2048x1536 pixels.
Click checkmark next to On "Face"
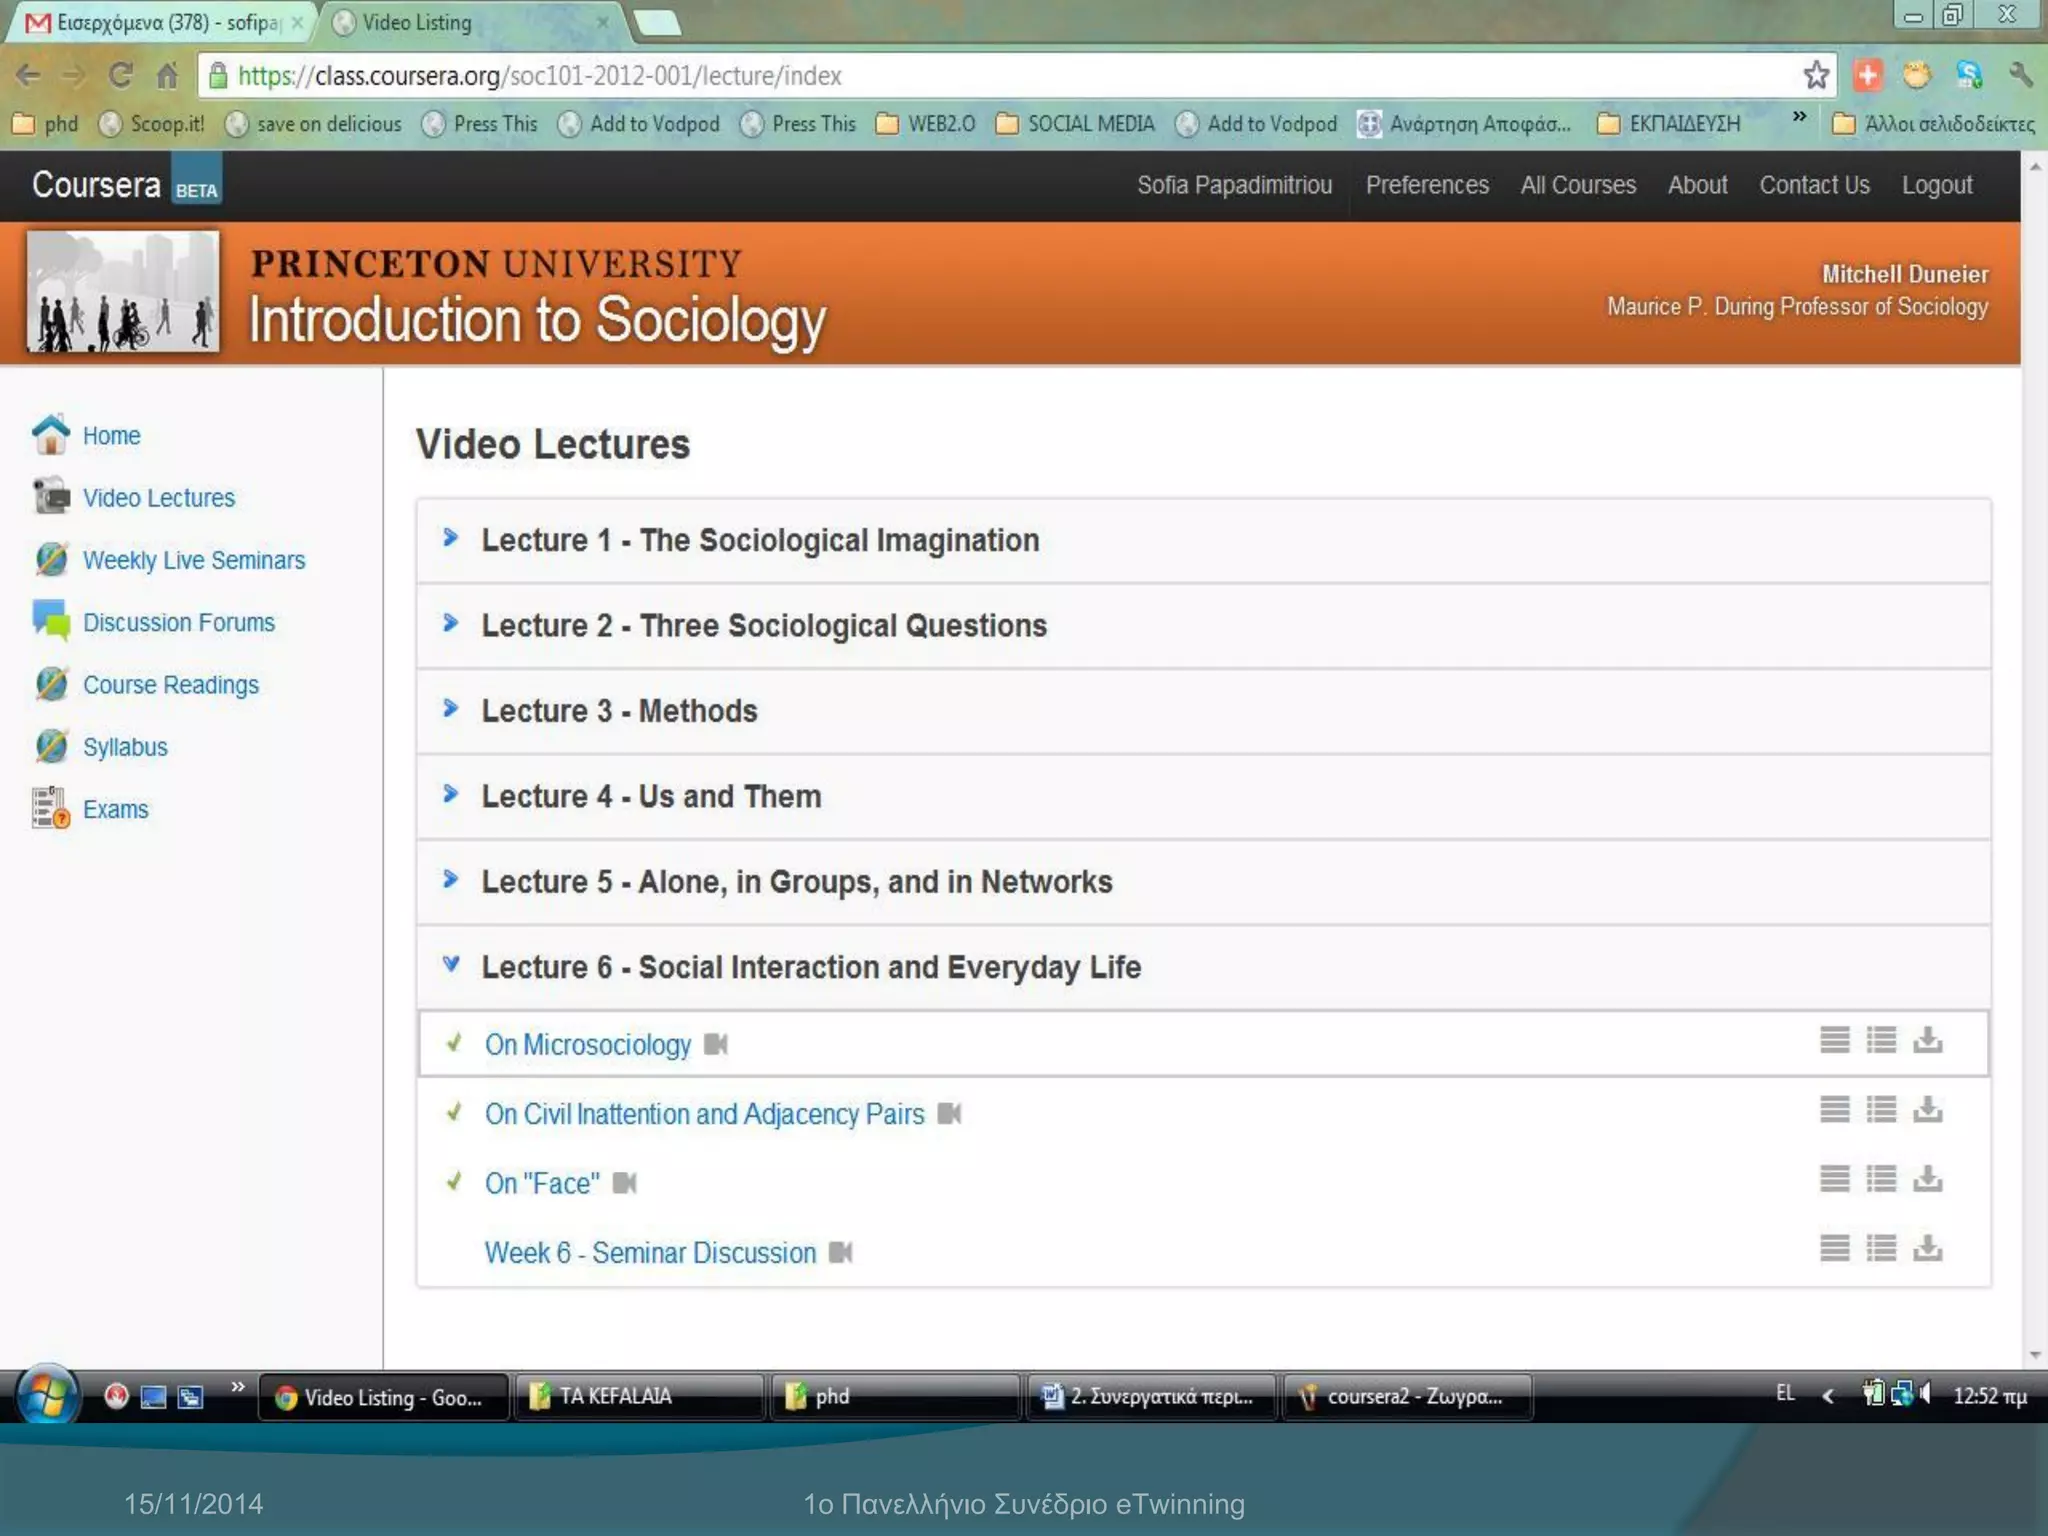pos(454,1182)
